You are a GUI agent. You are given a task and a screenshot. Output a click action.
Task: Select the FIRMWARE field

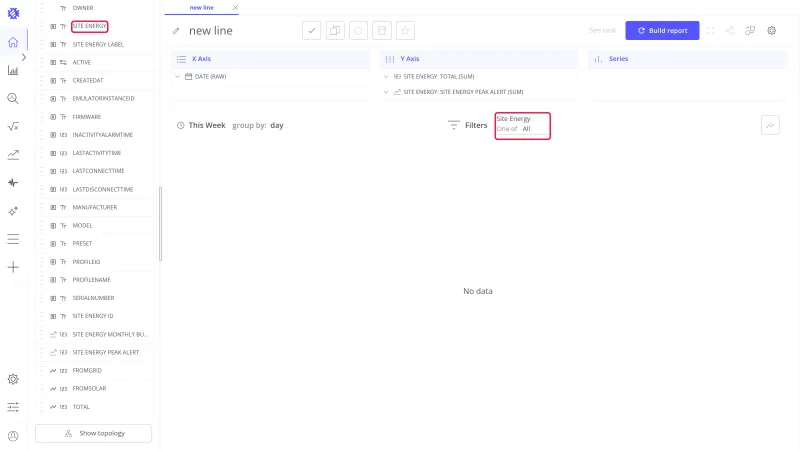[87, 117]
